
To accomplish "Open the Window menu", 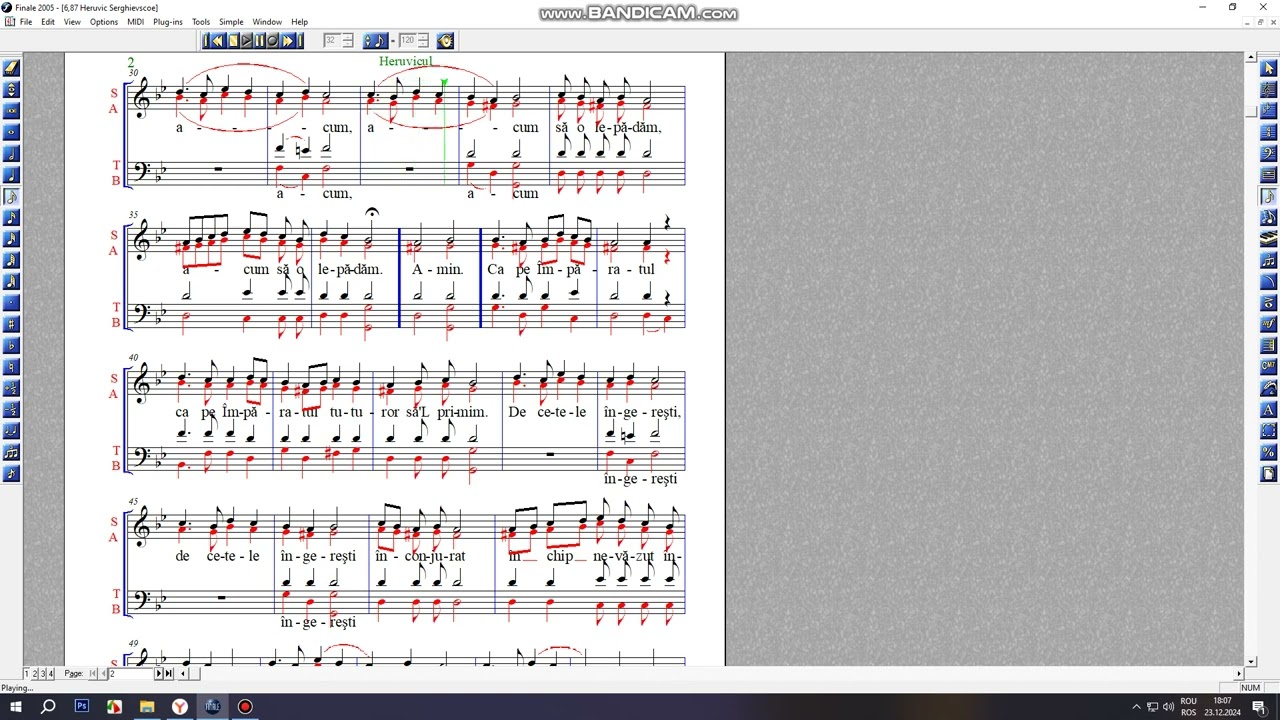I will tap(267, 22).
